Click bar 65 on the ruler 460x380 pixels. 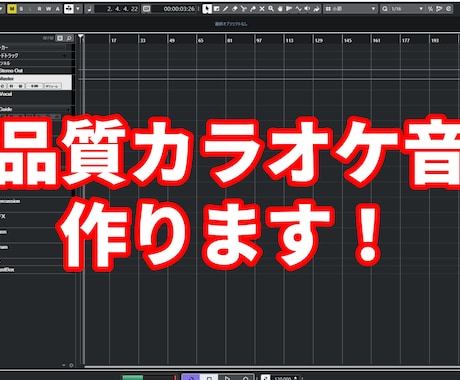point(201,40)
